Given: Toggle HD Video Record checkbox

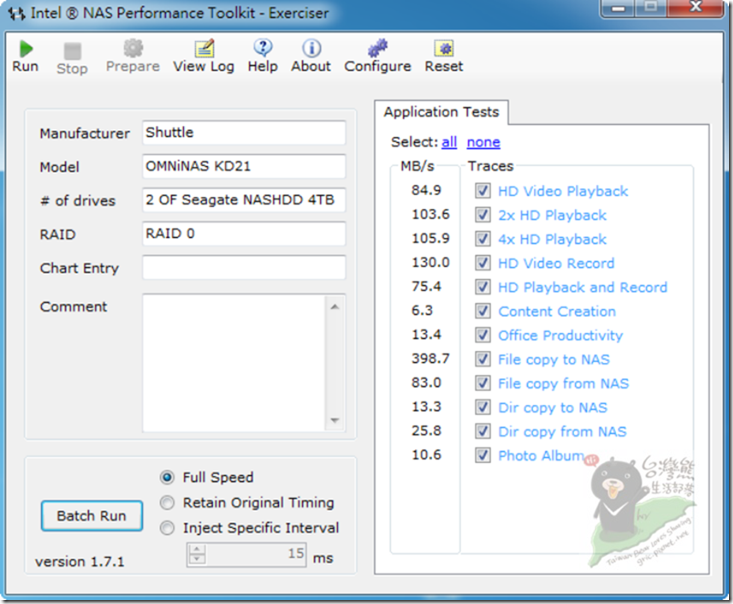Looking at the screenshot, I should [x=483, y=263].
